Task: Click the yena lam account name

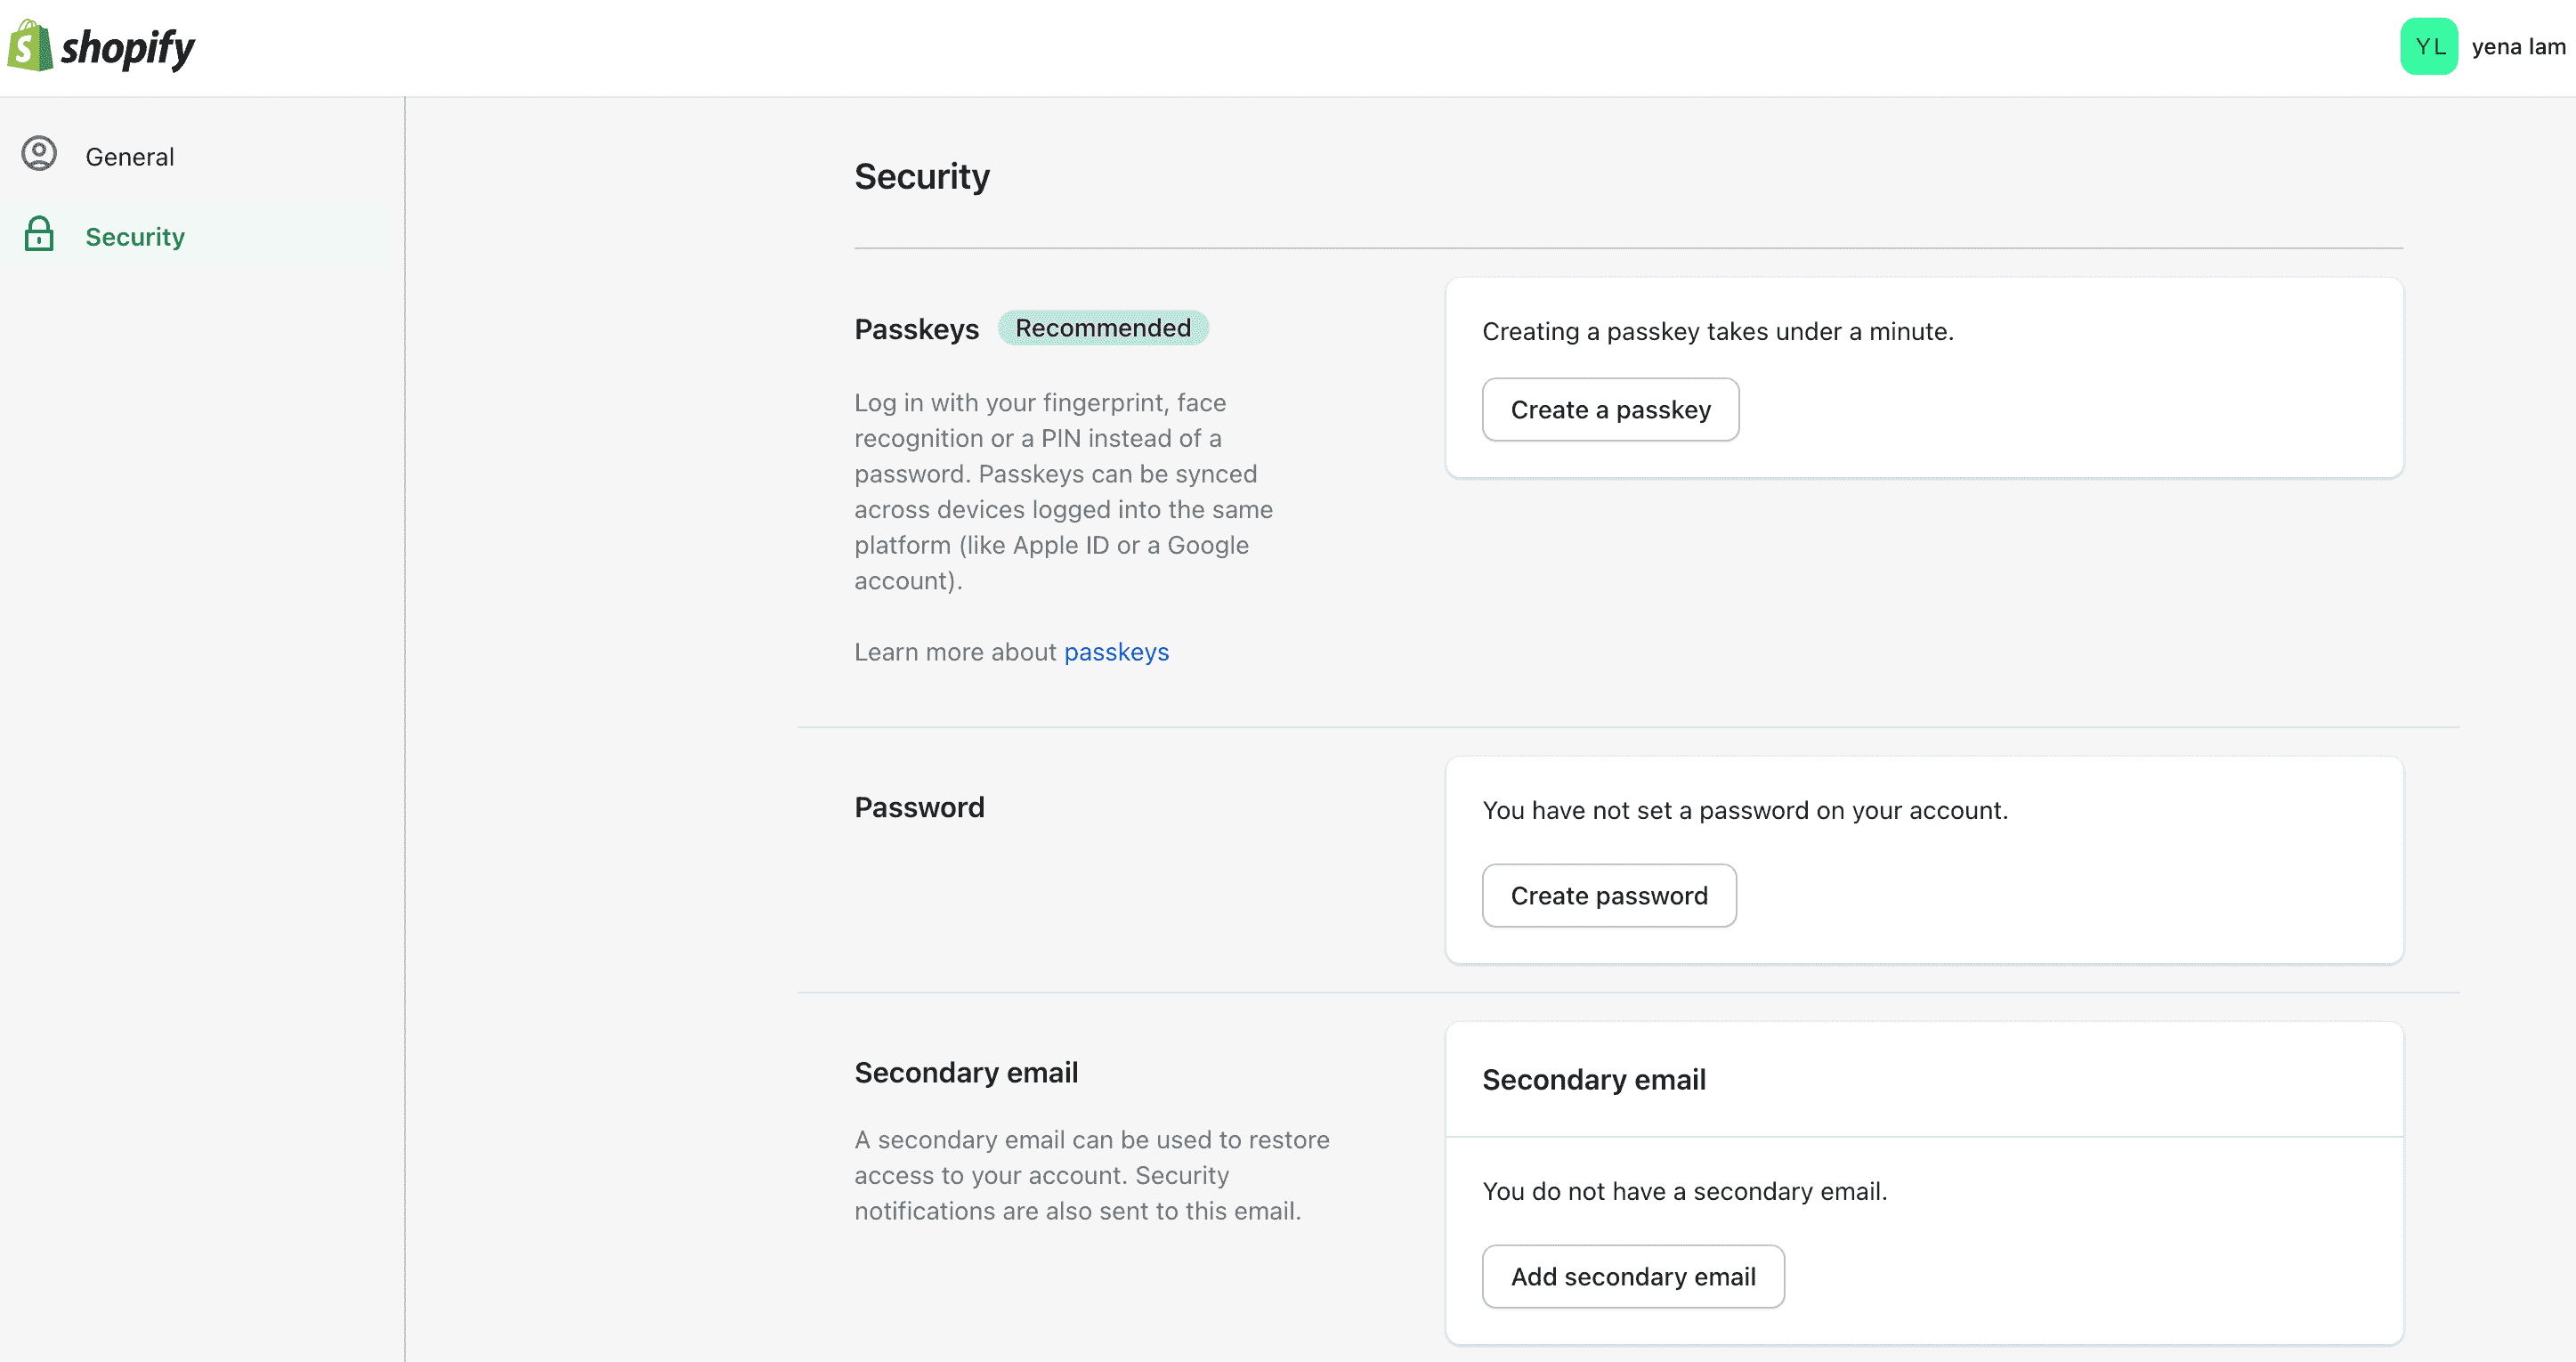Action: click(2518, 46)
